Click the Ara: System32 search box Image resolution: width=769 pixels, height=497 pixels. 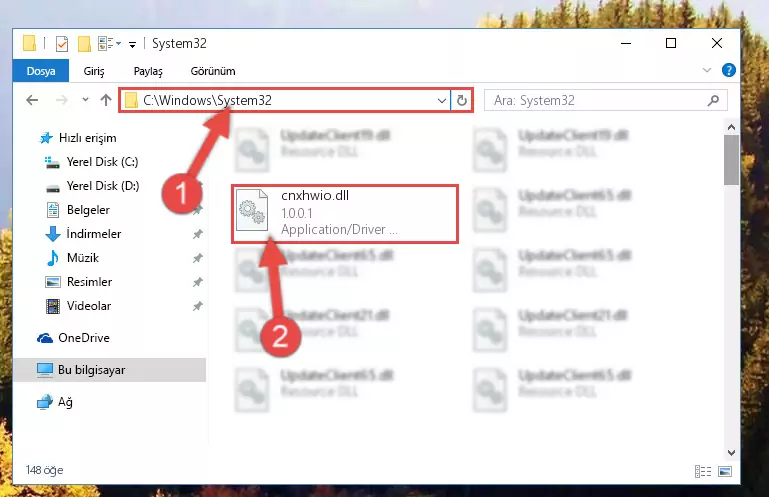pos(605,101)
